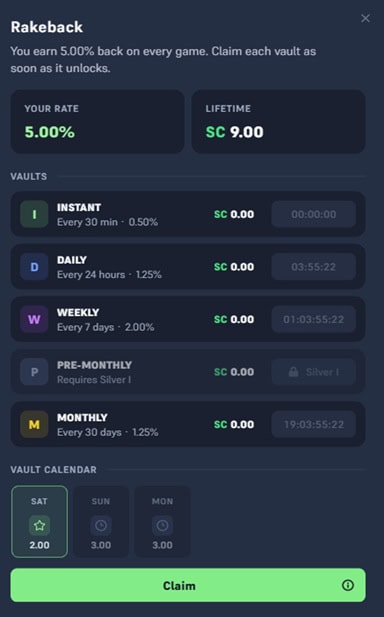
Task: Open the Lifetime SC 9.00 card
Action: click(279, 122)
